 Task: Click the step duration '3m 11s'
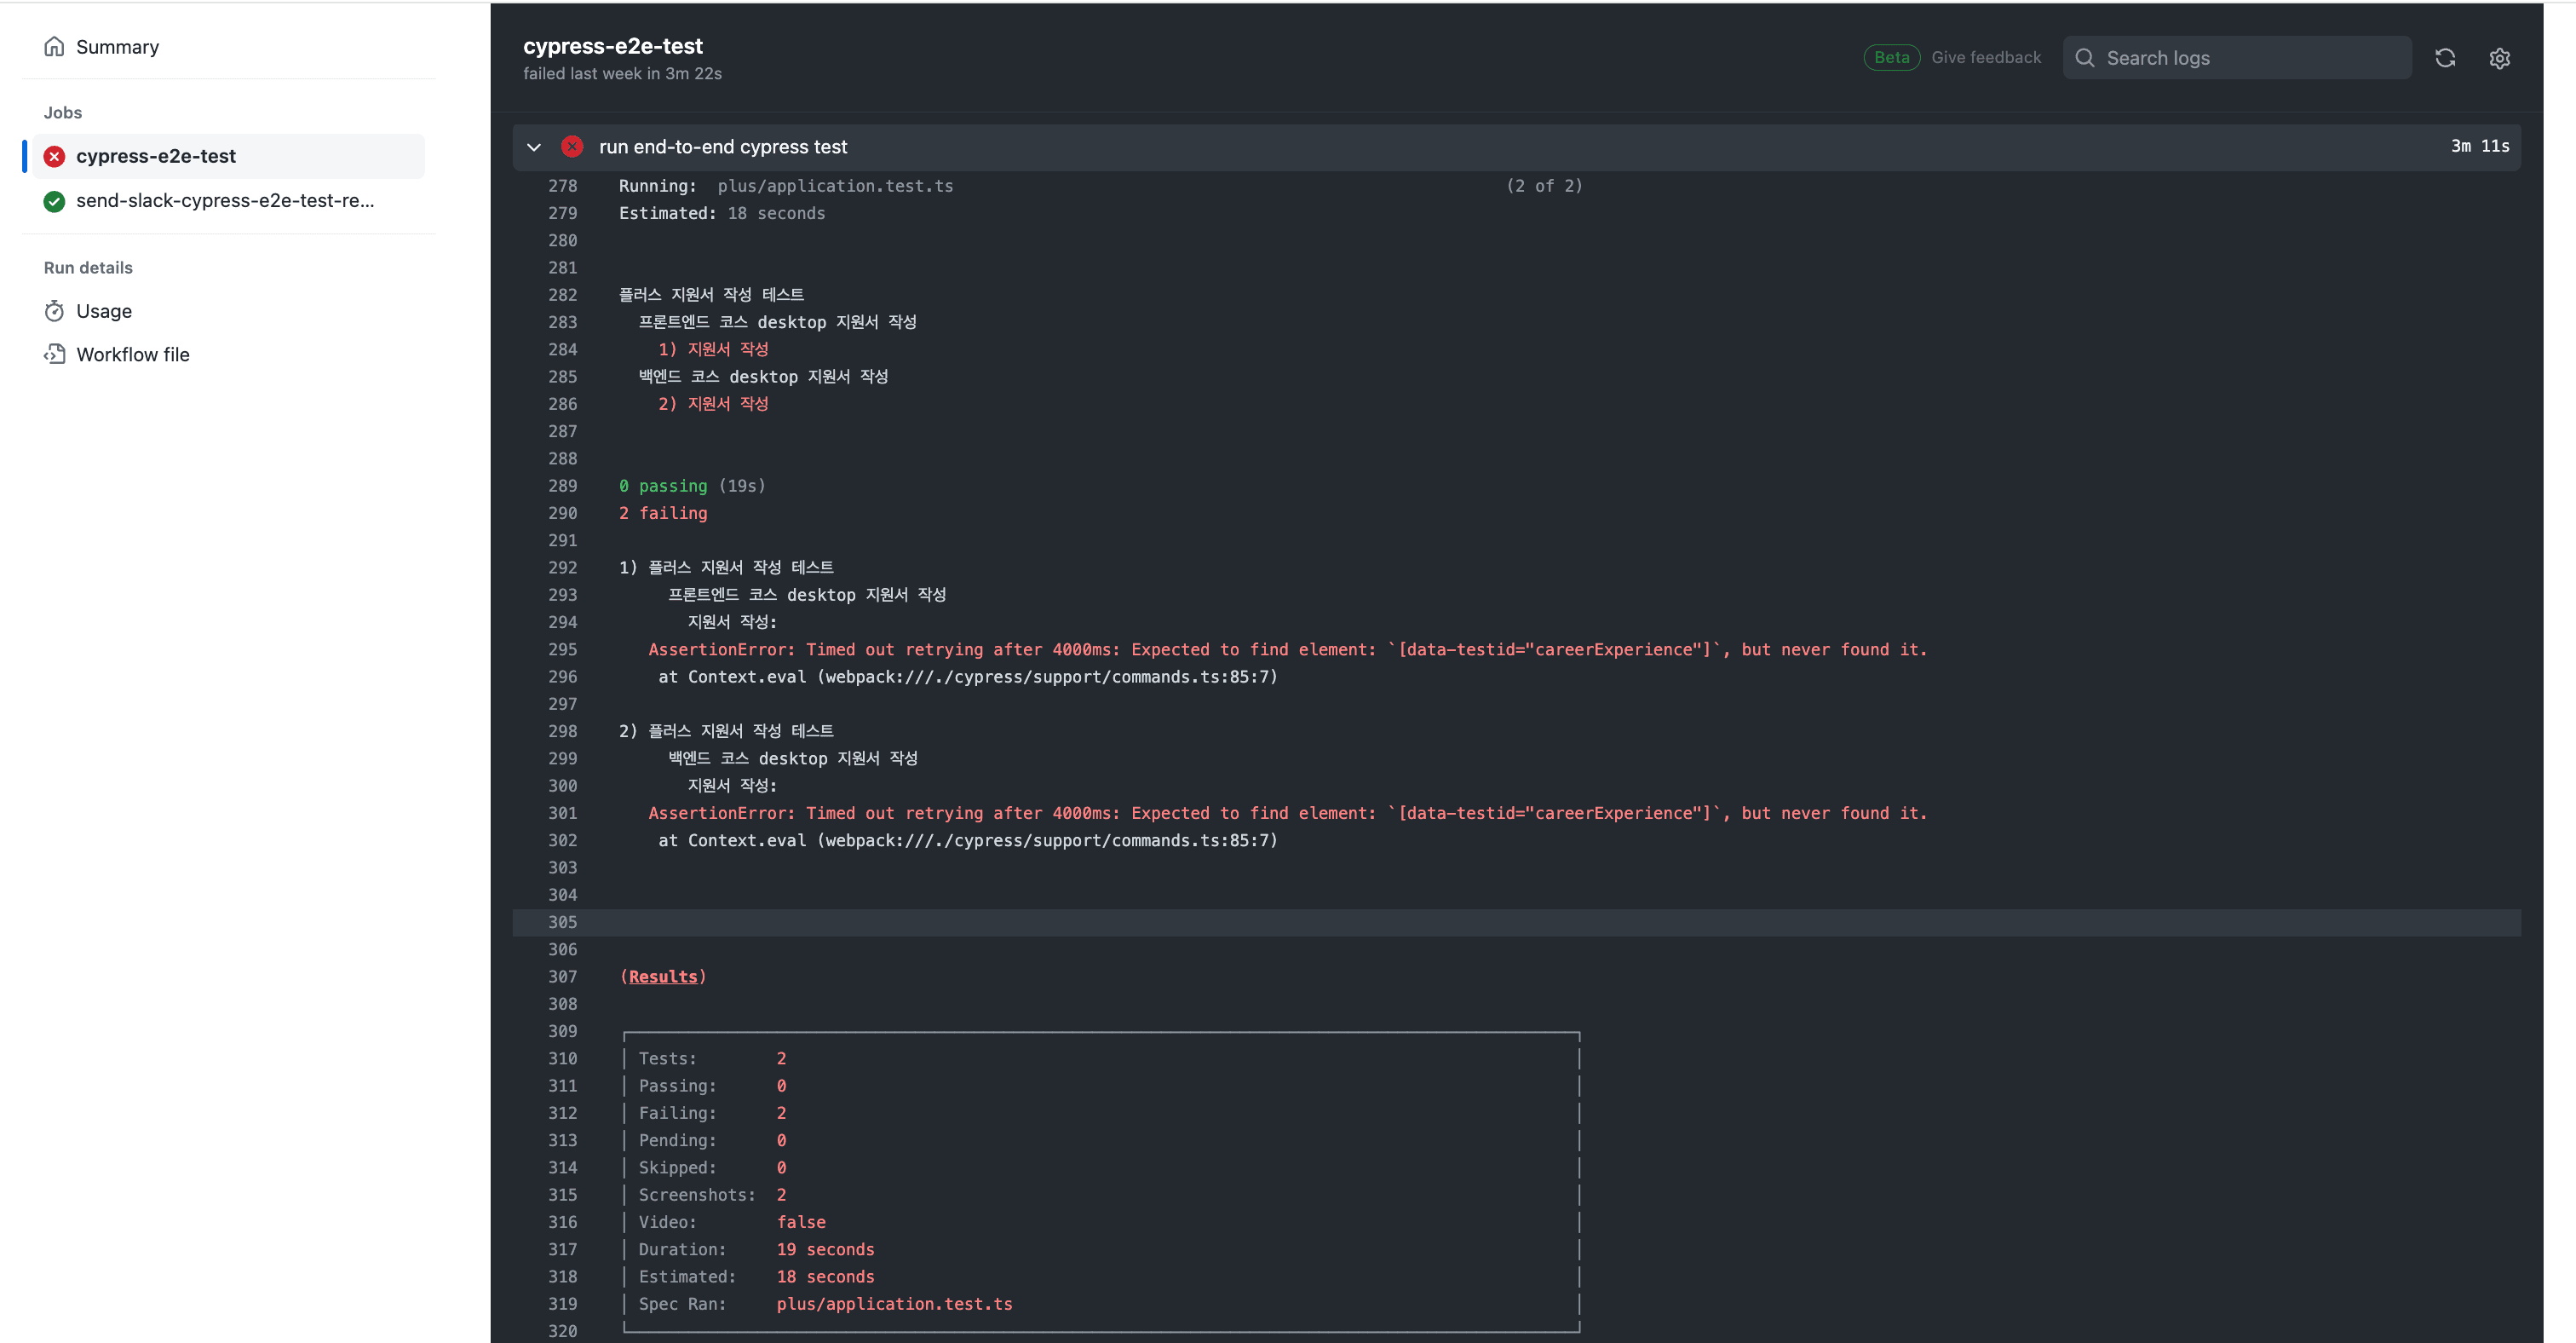coord(2479,146)
